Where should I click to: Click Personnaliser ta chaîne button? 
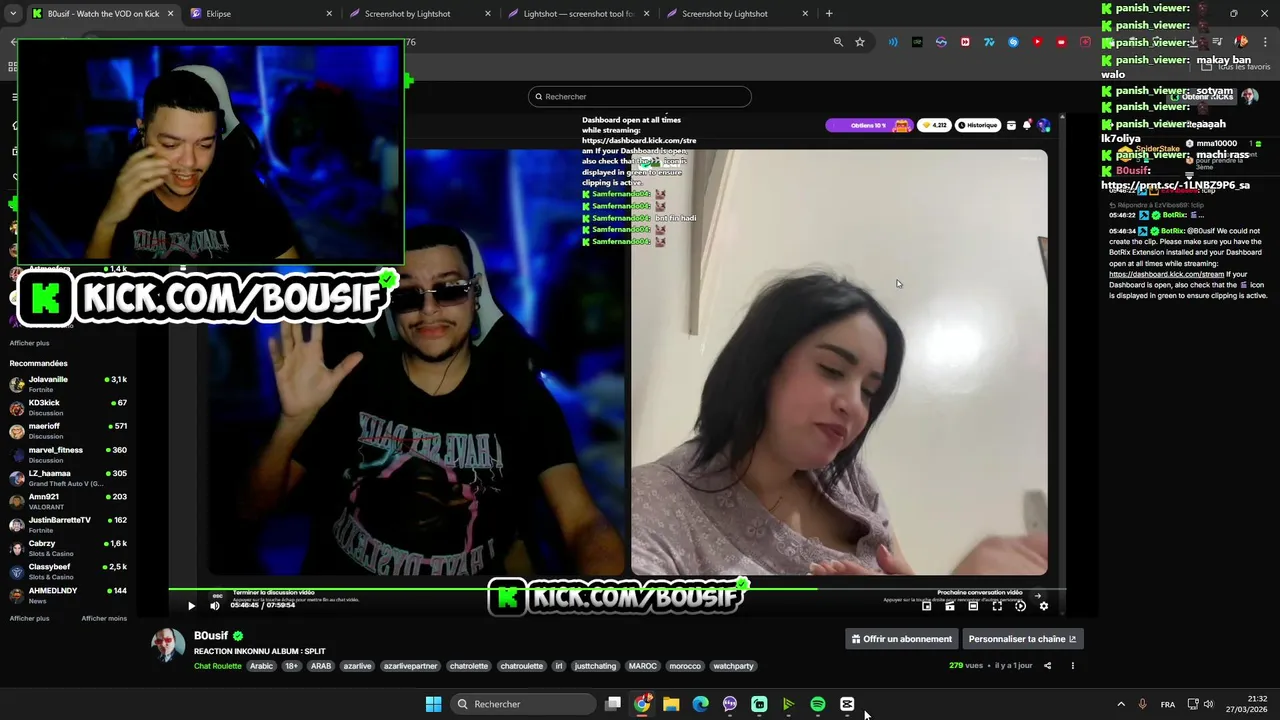[1022, 639]
